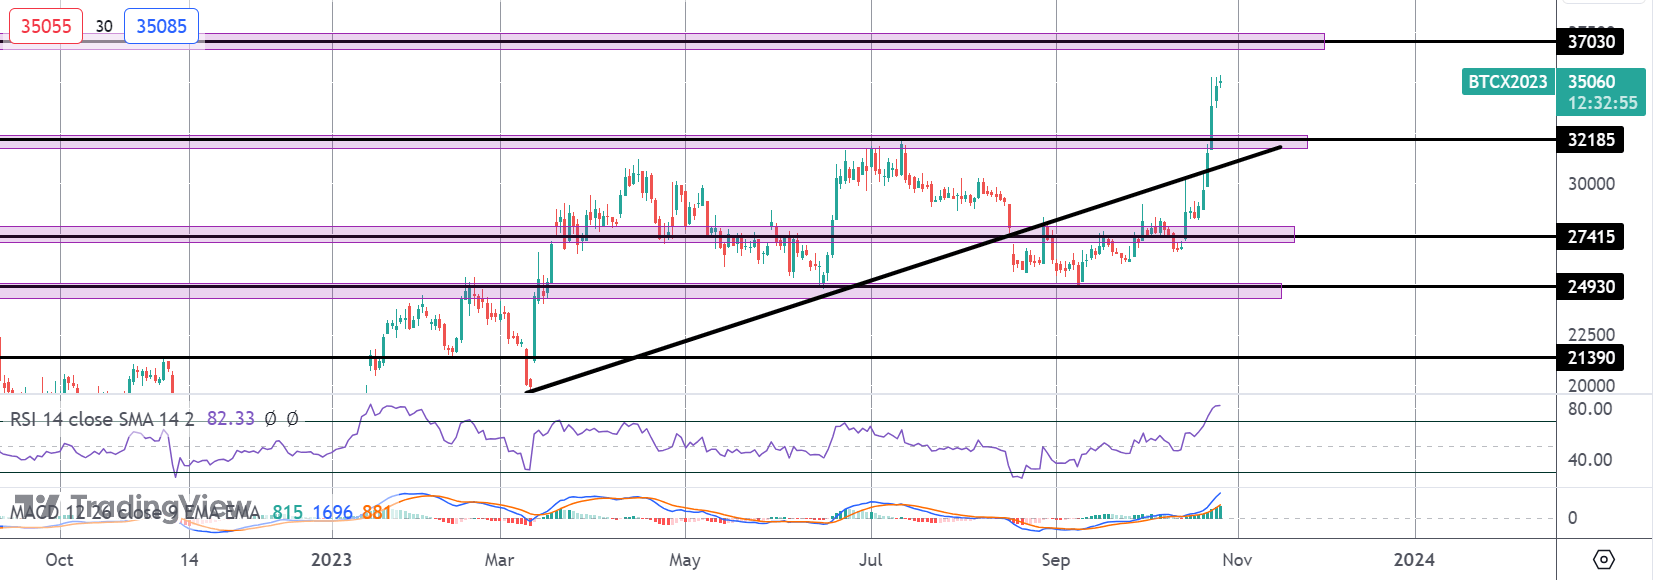The width and height of the screenshot is (1653, 580).
Task: Click the 22500 price axis value
Action: (1591, 335)
